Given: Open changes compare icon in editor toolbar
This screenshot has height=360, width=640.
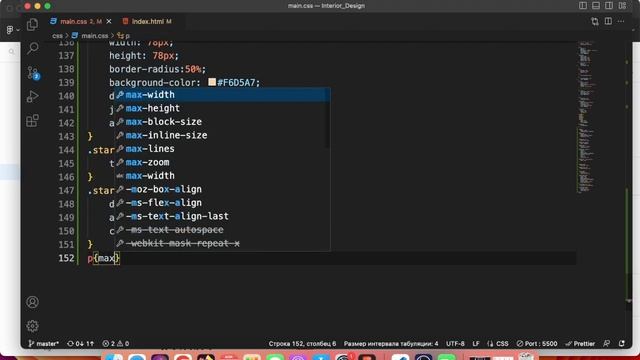Looking at the screenshot, I should click(595, 21).
